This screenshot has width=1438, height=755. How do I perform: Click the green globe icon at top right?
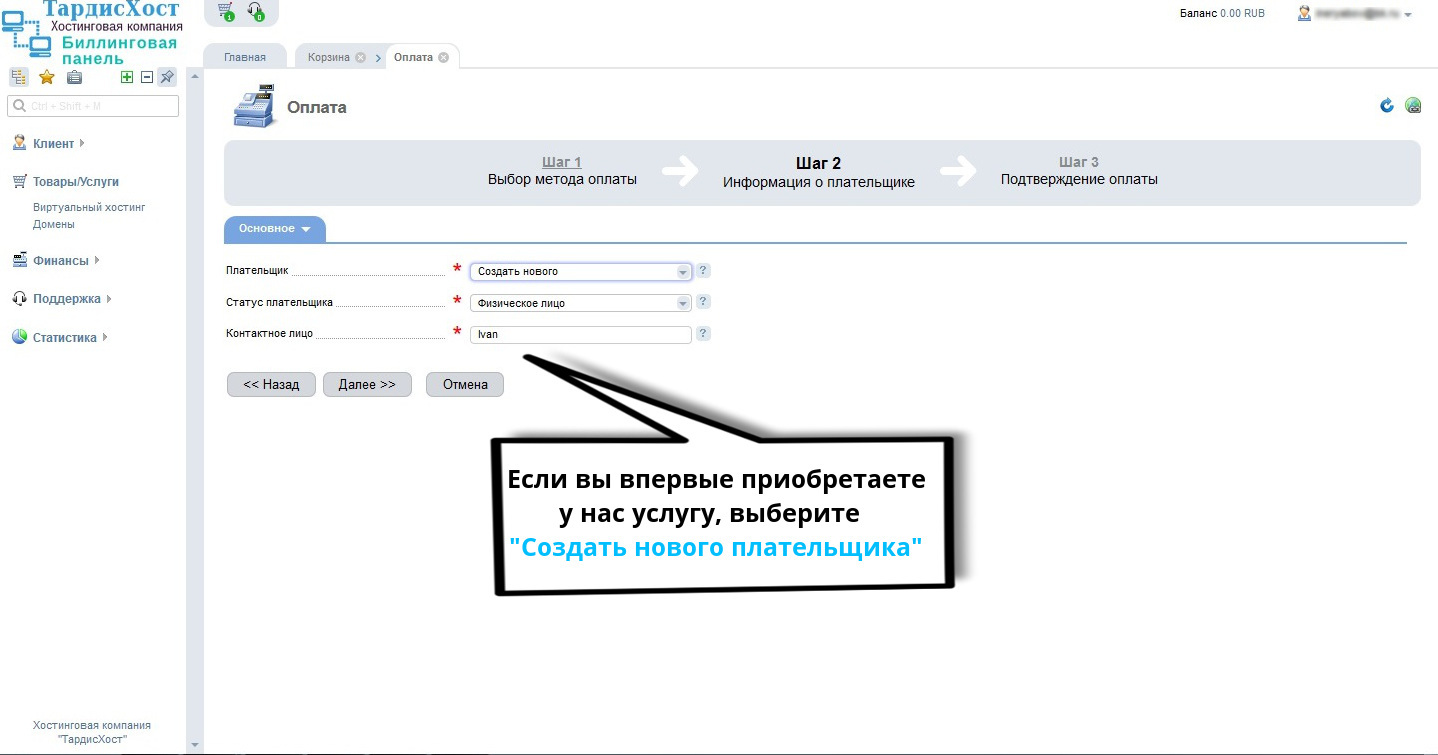coord(1413,105)
